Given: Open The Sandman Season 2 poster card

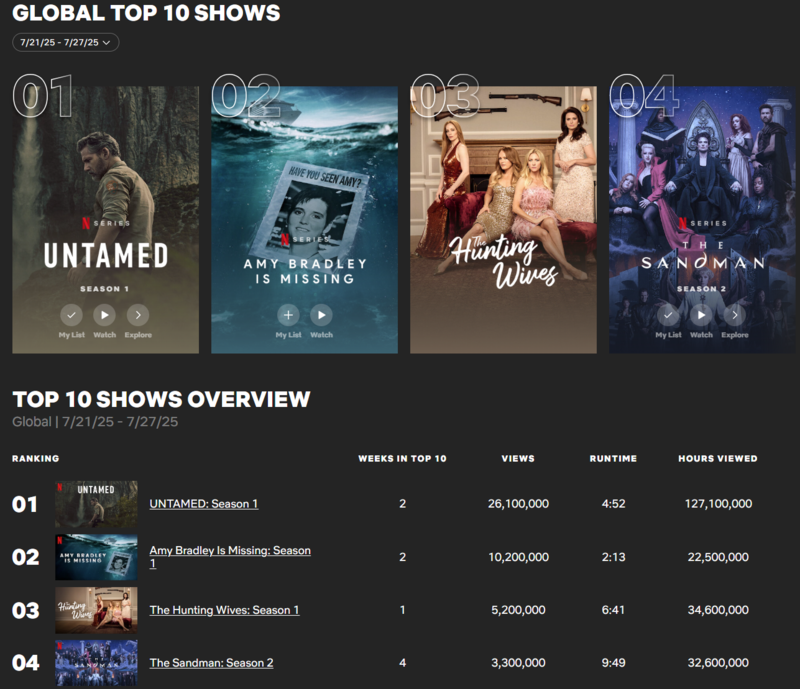Looking at the screenshot, I should click(702, 219).
